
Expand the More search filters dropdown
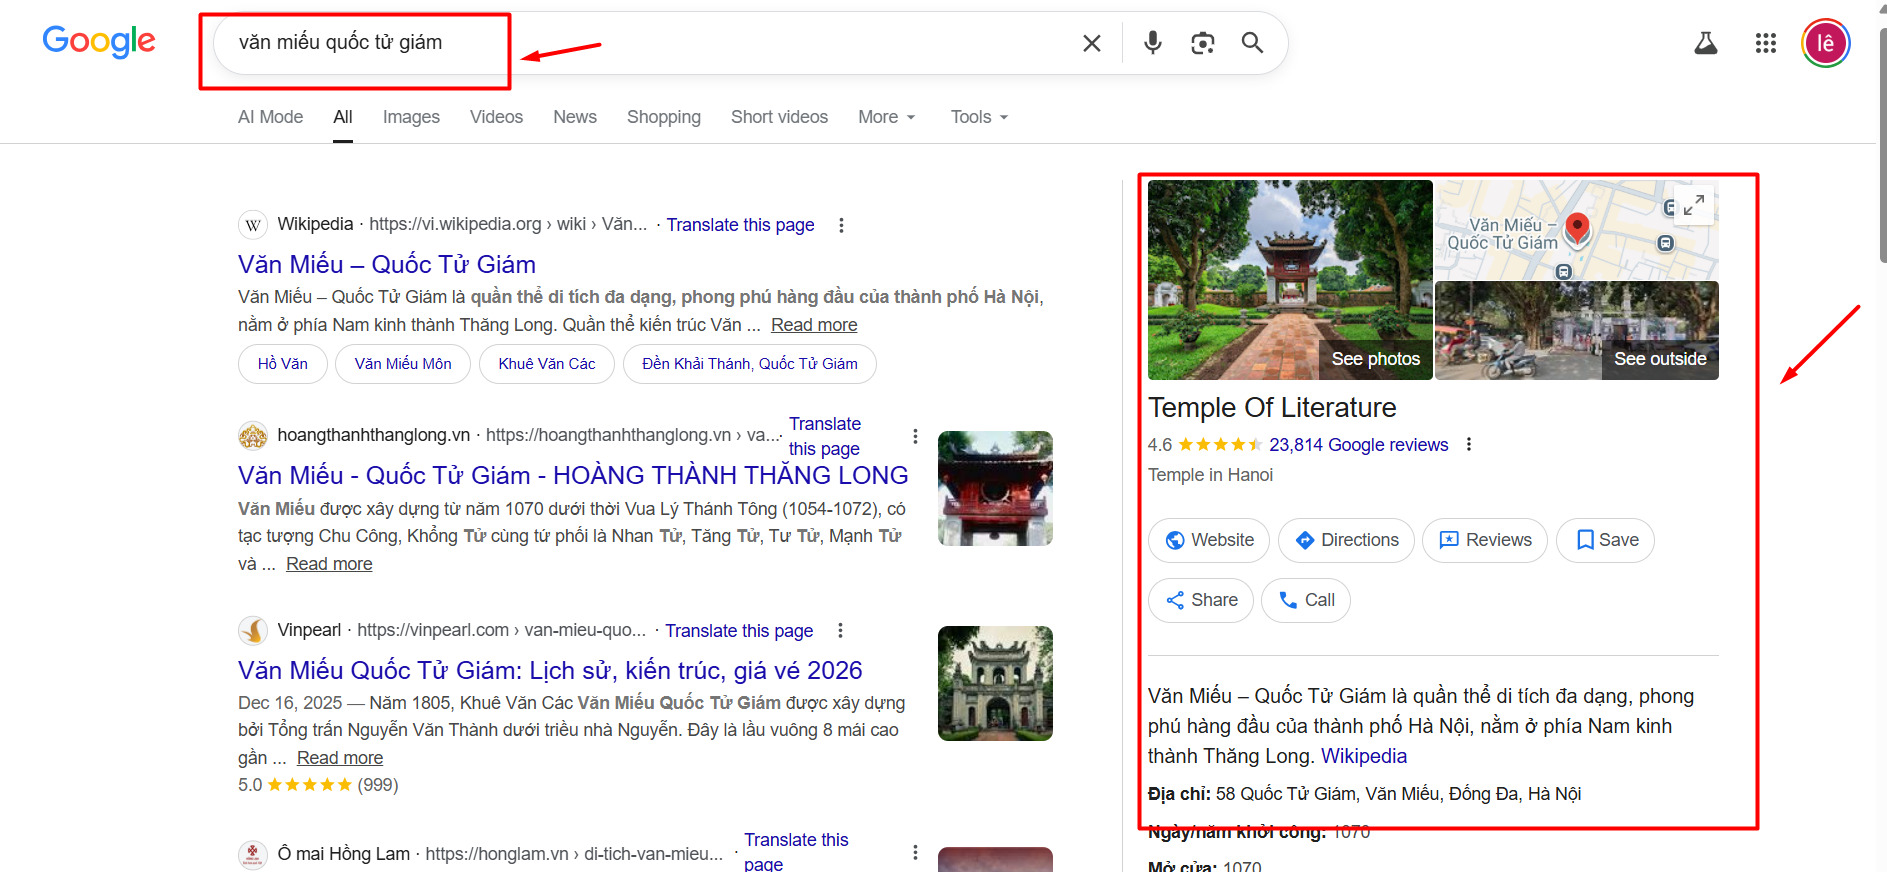(x=886, y=117)
